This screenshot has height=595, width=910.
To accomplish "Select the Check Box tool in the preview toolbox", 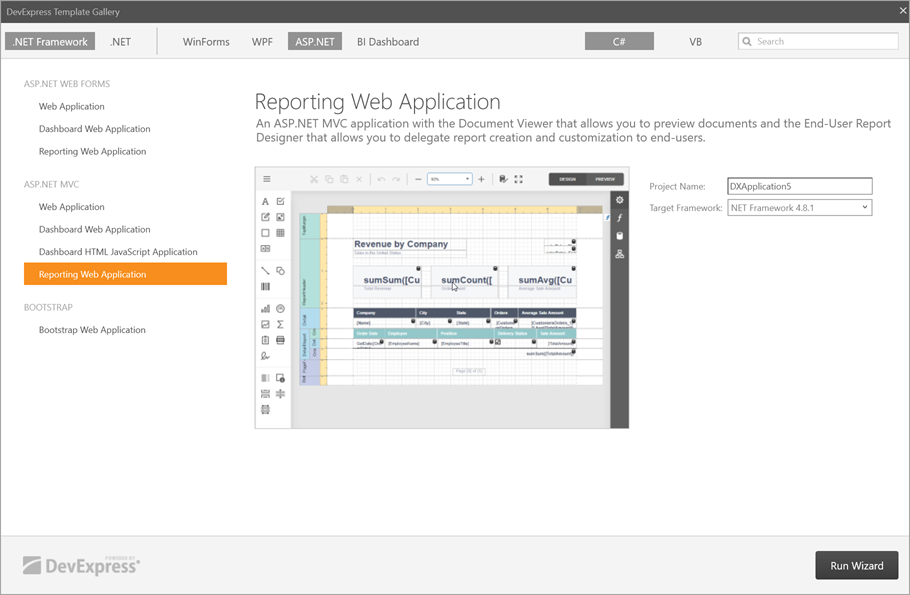I will tap(280, 201).
